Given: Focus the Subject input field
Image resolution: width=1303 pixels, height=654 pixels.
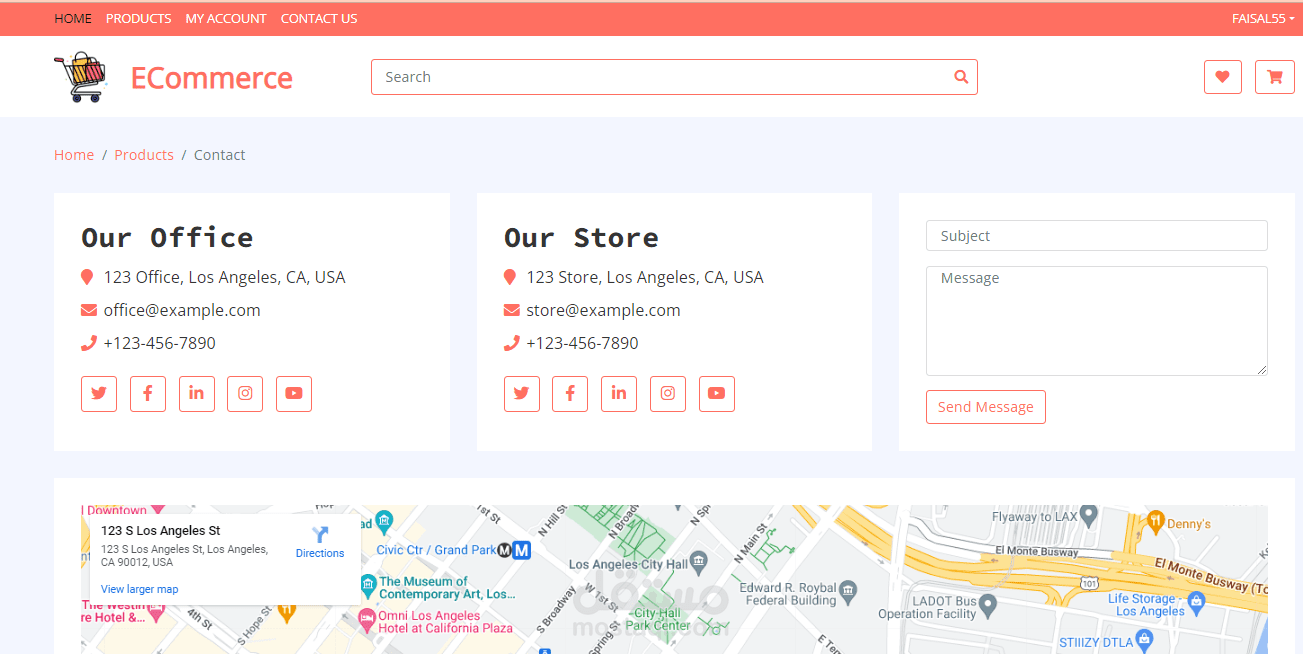Looking at the screenshot, I should click(x=1097, y=236).
